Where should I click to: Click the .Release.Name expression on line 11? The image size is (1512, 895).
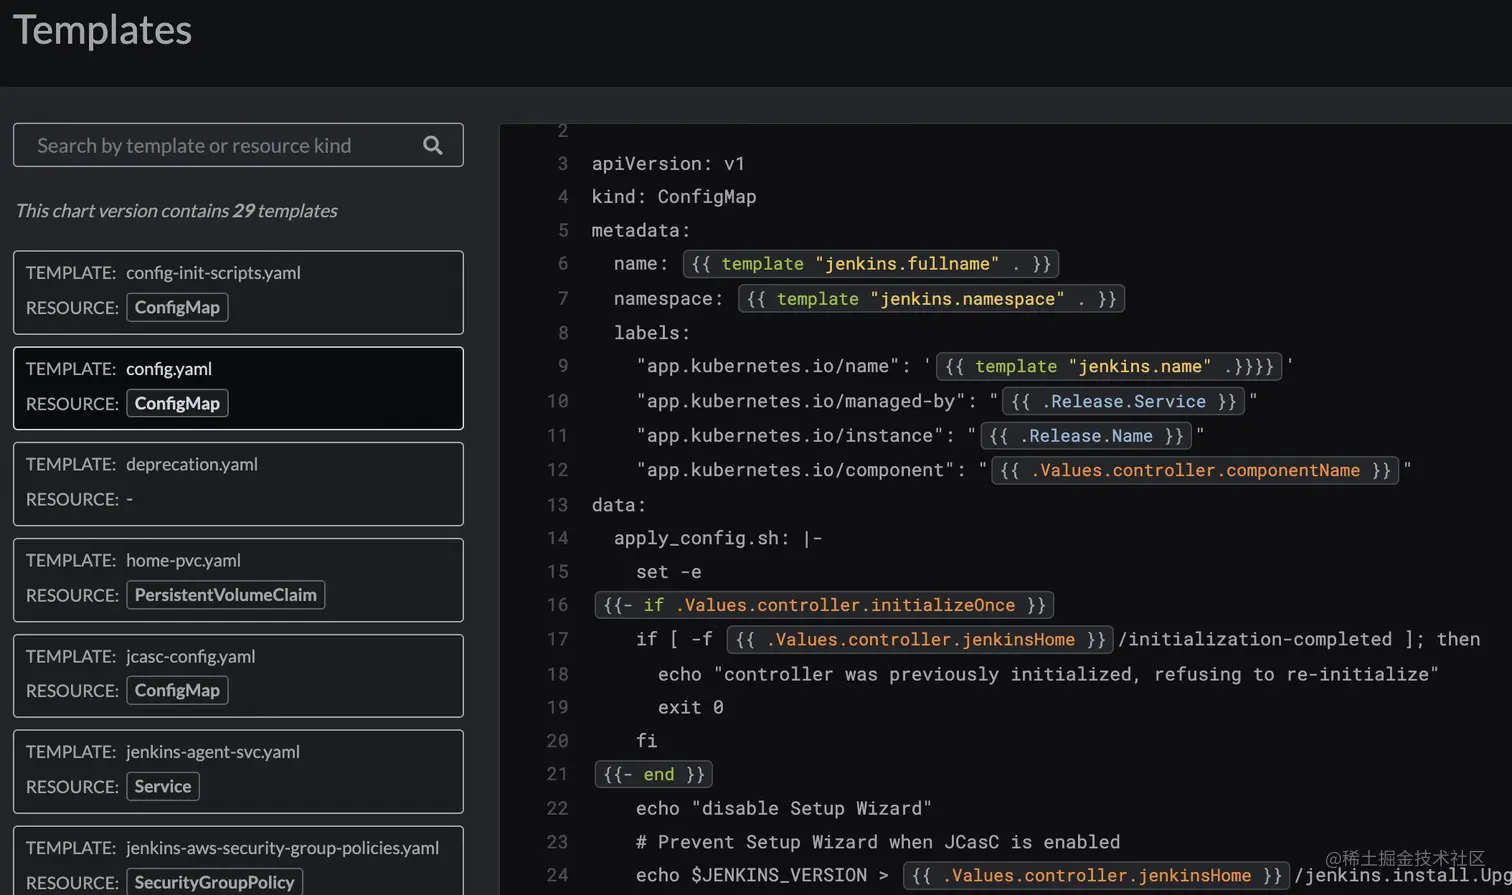click(x=1086, y=436)
